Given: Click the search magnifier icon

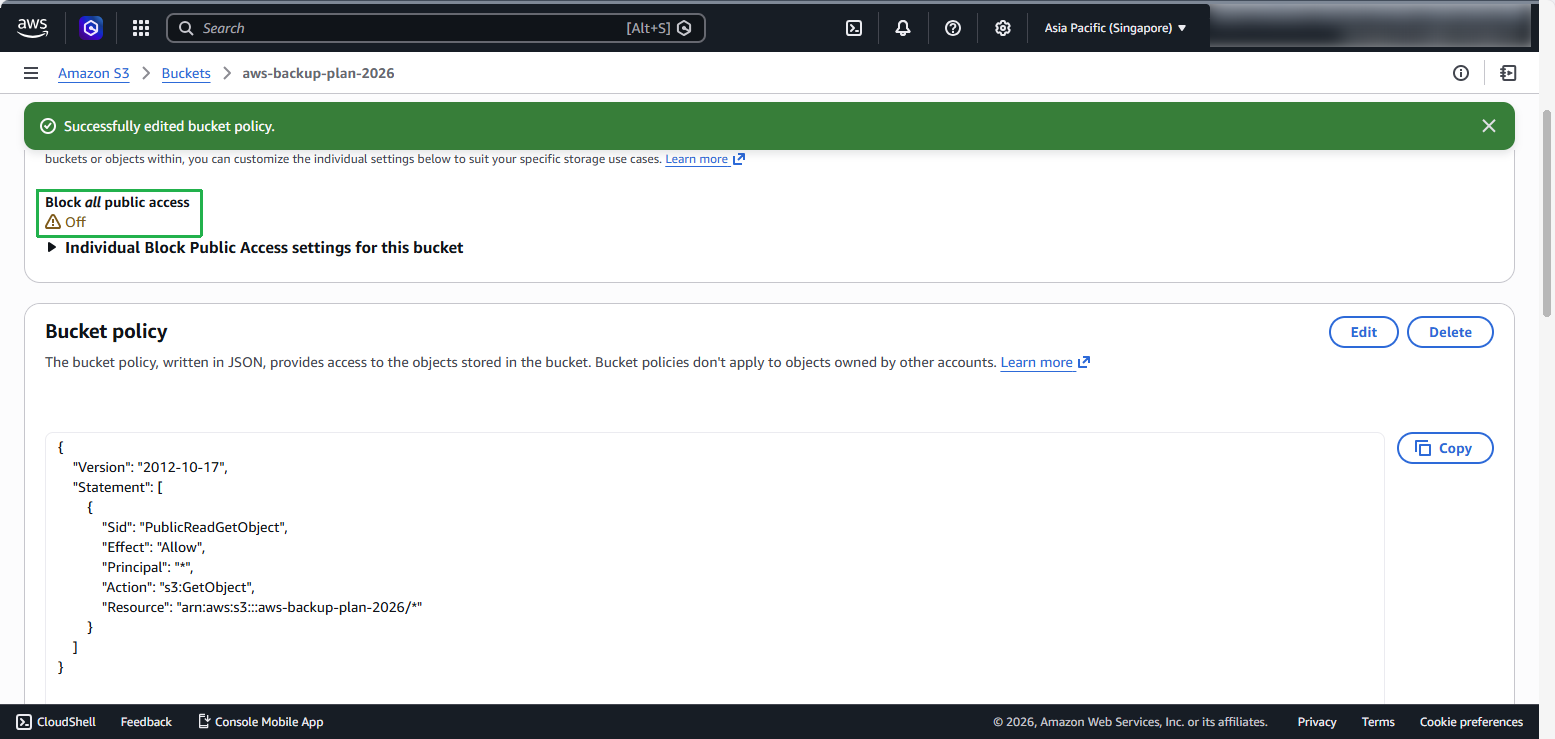Looking at the screenshot, I should pyautogui.click(x=186, y=28).
